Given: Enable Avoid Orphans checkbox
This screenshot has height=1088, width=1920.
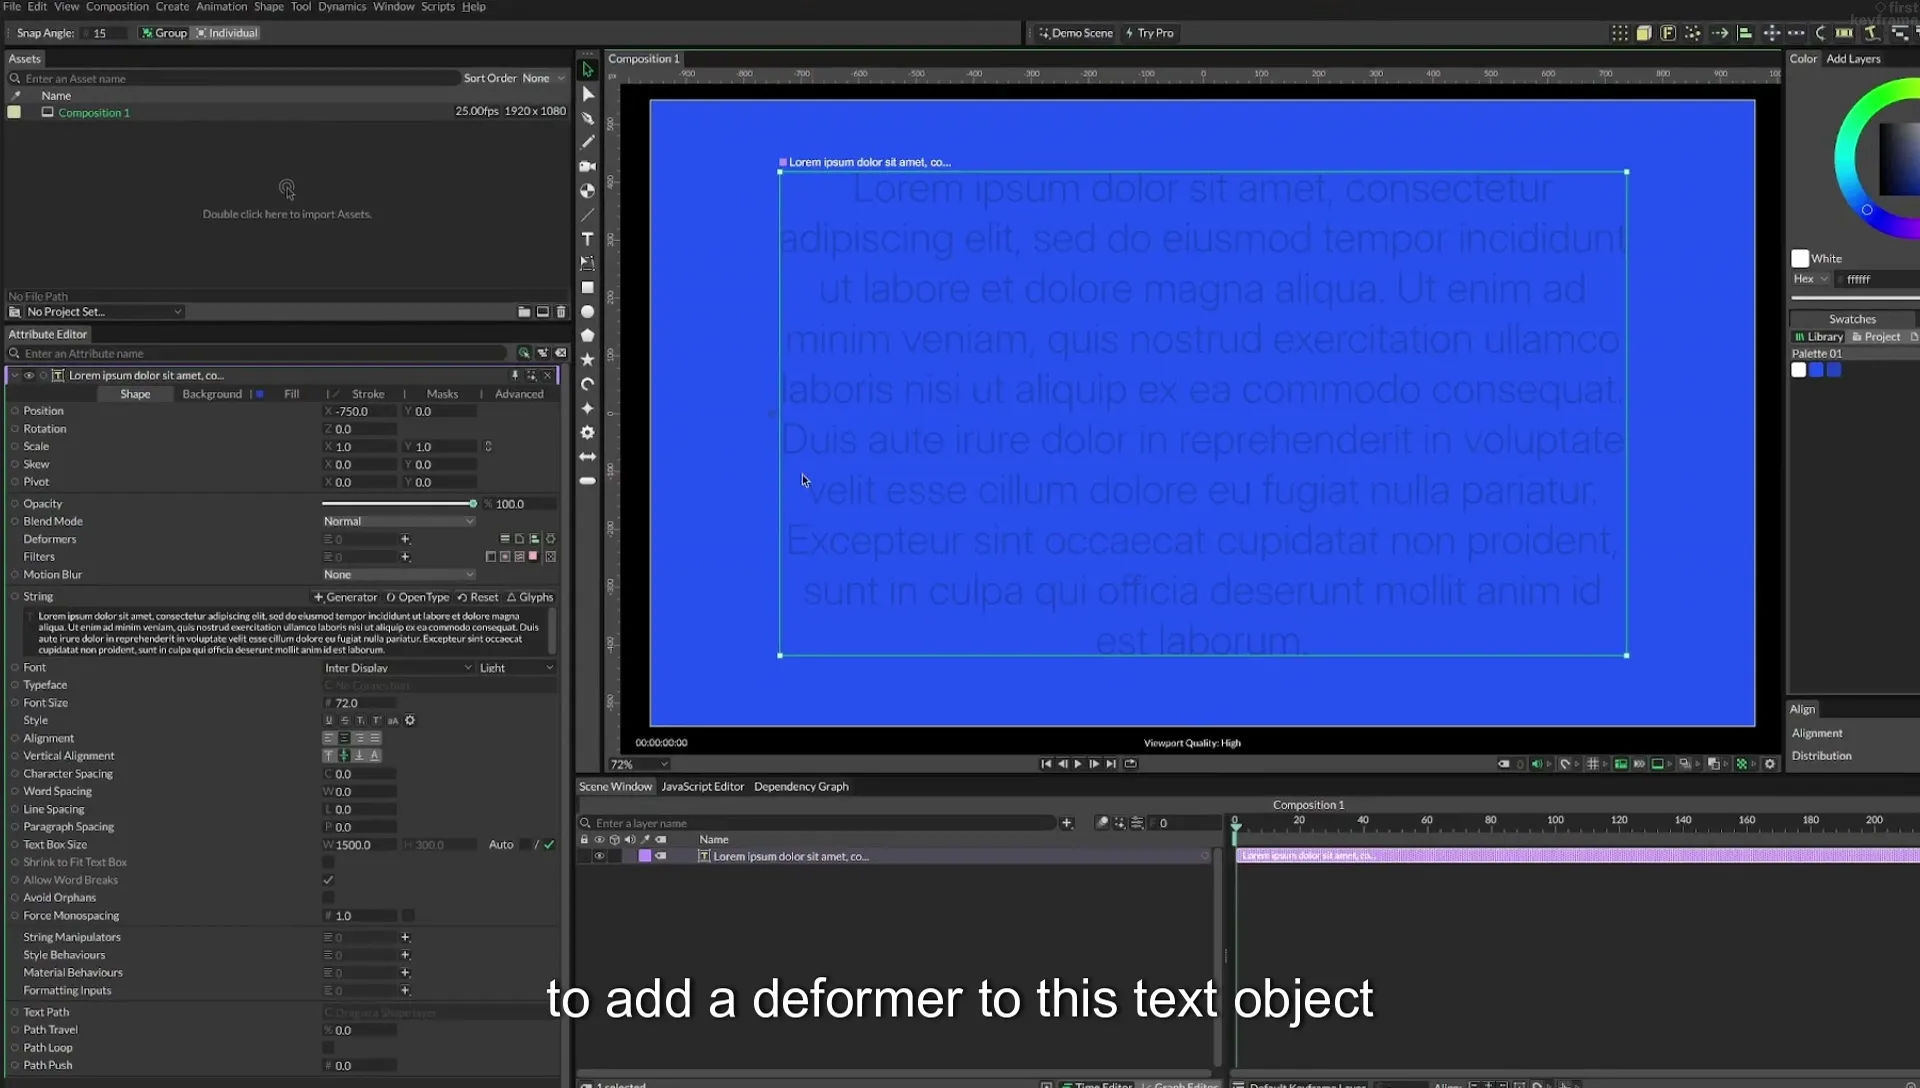Looking at the screenshot, I should click(x=328, y=898).
